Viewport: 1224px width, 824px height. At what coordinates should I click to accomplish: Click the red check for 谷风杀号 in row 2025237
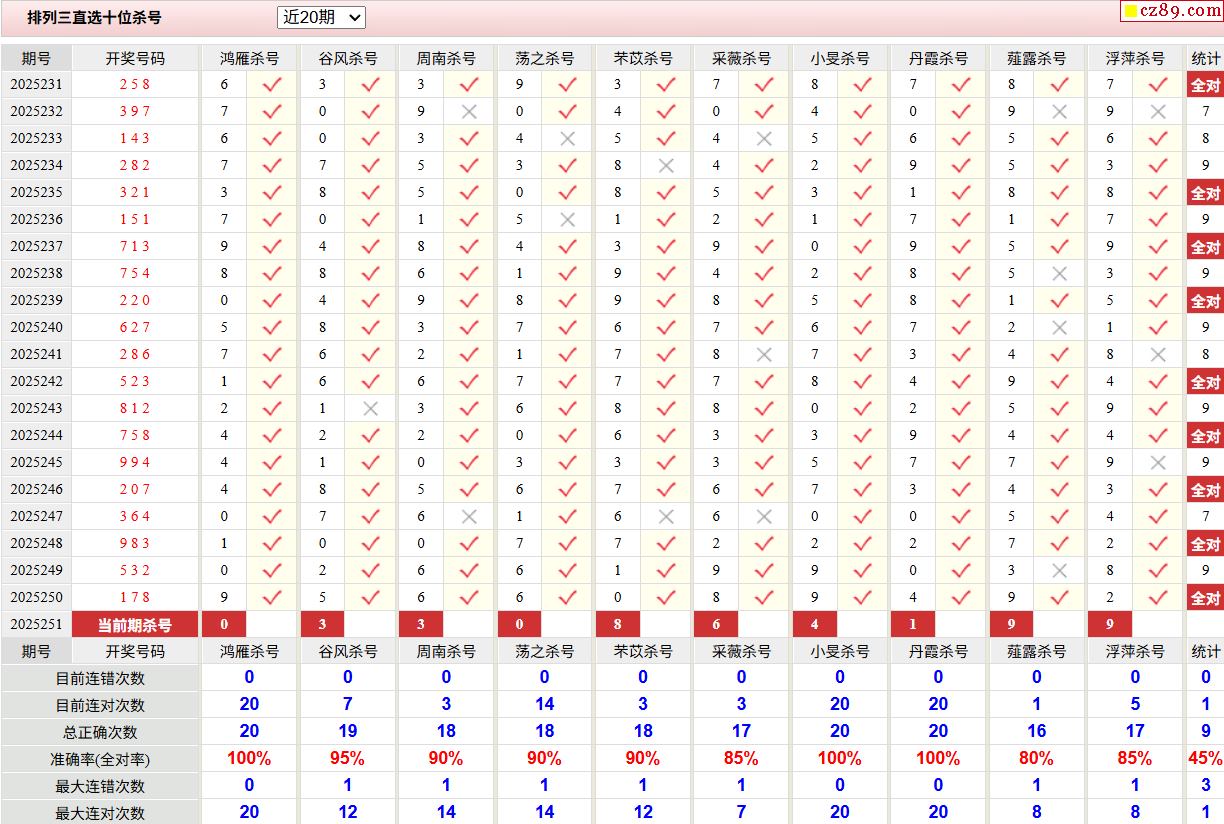point(370,247)
